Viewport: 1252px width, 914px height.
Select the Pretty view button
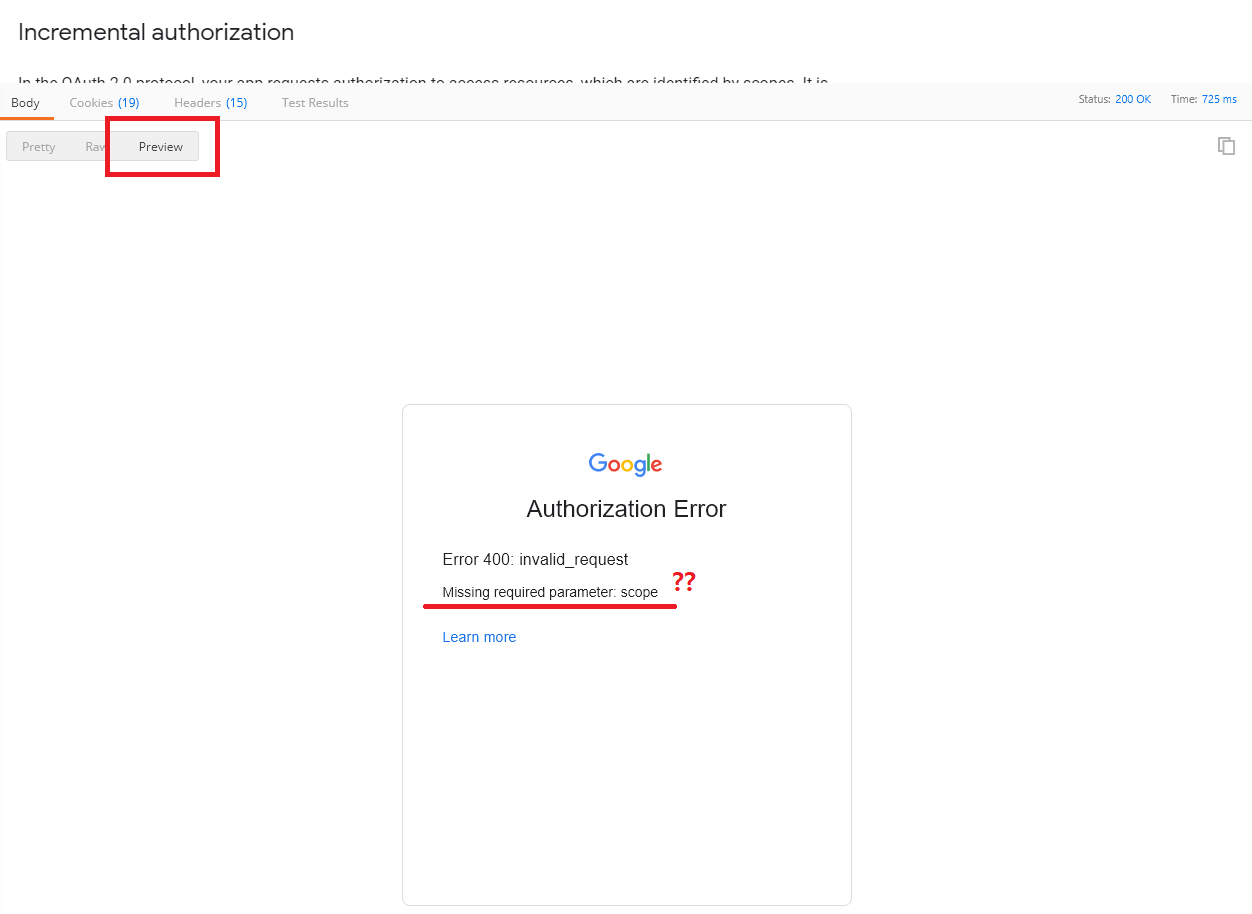[39, 147]
